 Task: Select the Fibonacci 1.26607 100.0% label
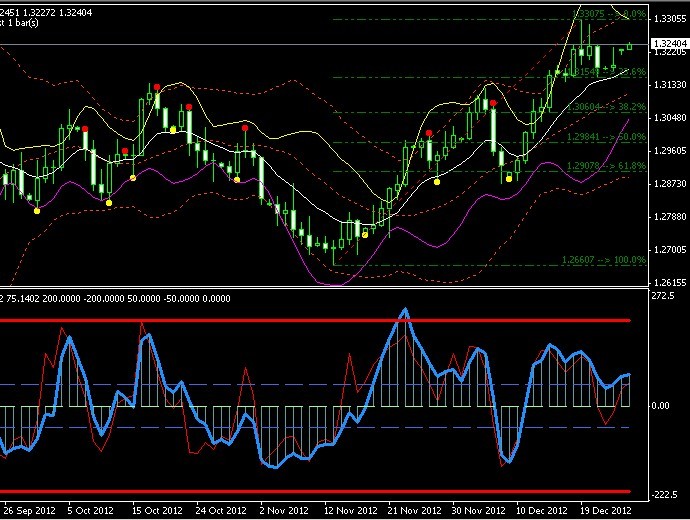[604, 260]
